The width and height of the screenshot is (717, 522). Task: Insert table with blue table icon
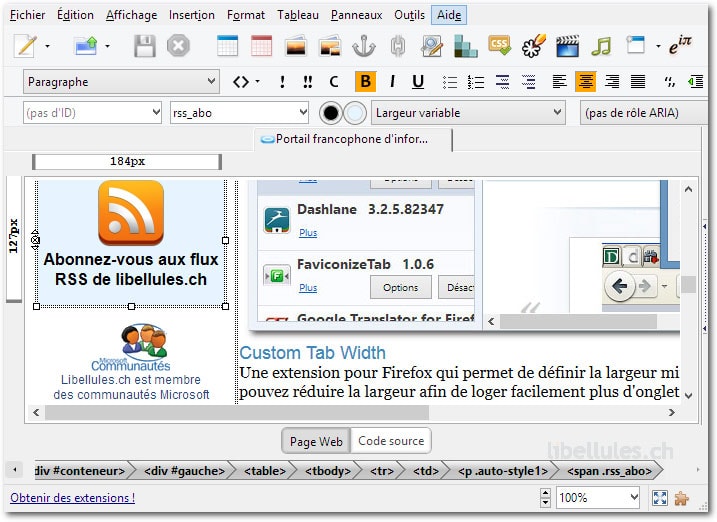[x=227, y=46]
